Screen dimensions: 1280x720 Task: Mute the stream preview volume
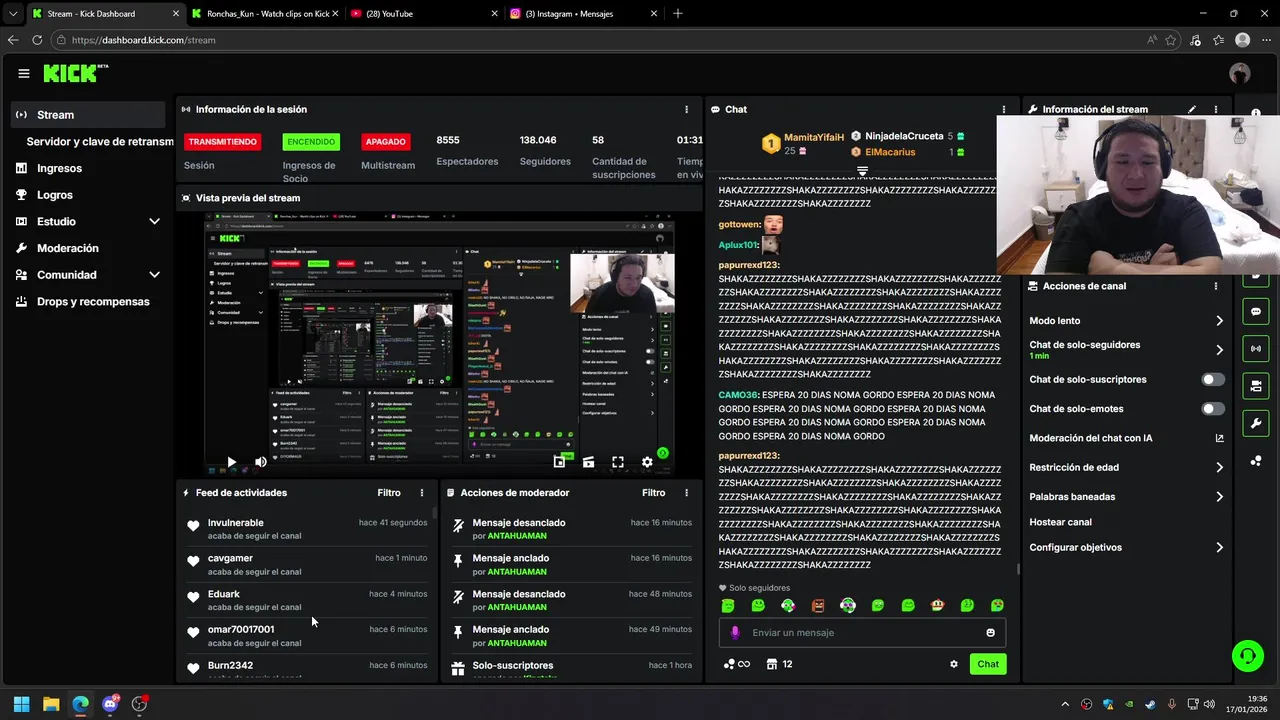261,462
